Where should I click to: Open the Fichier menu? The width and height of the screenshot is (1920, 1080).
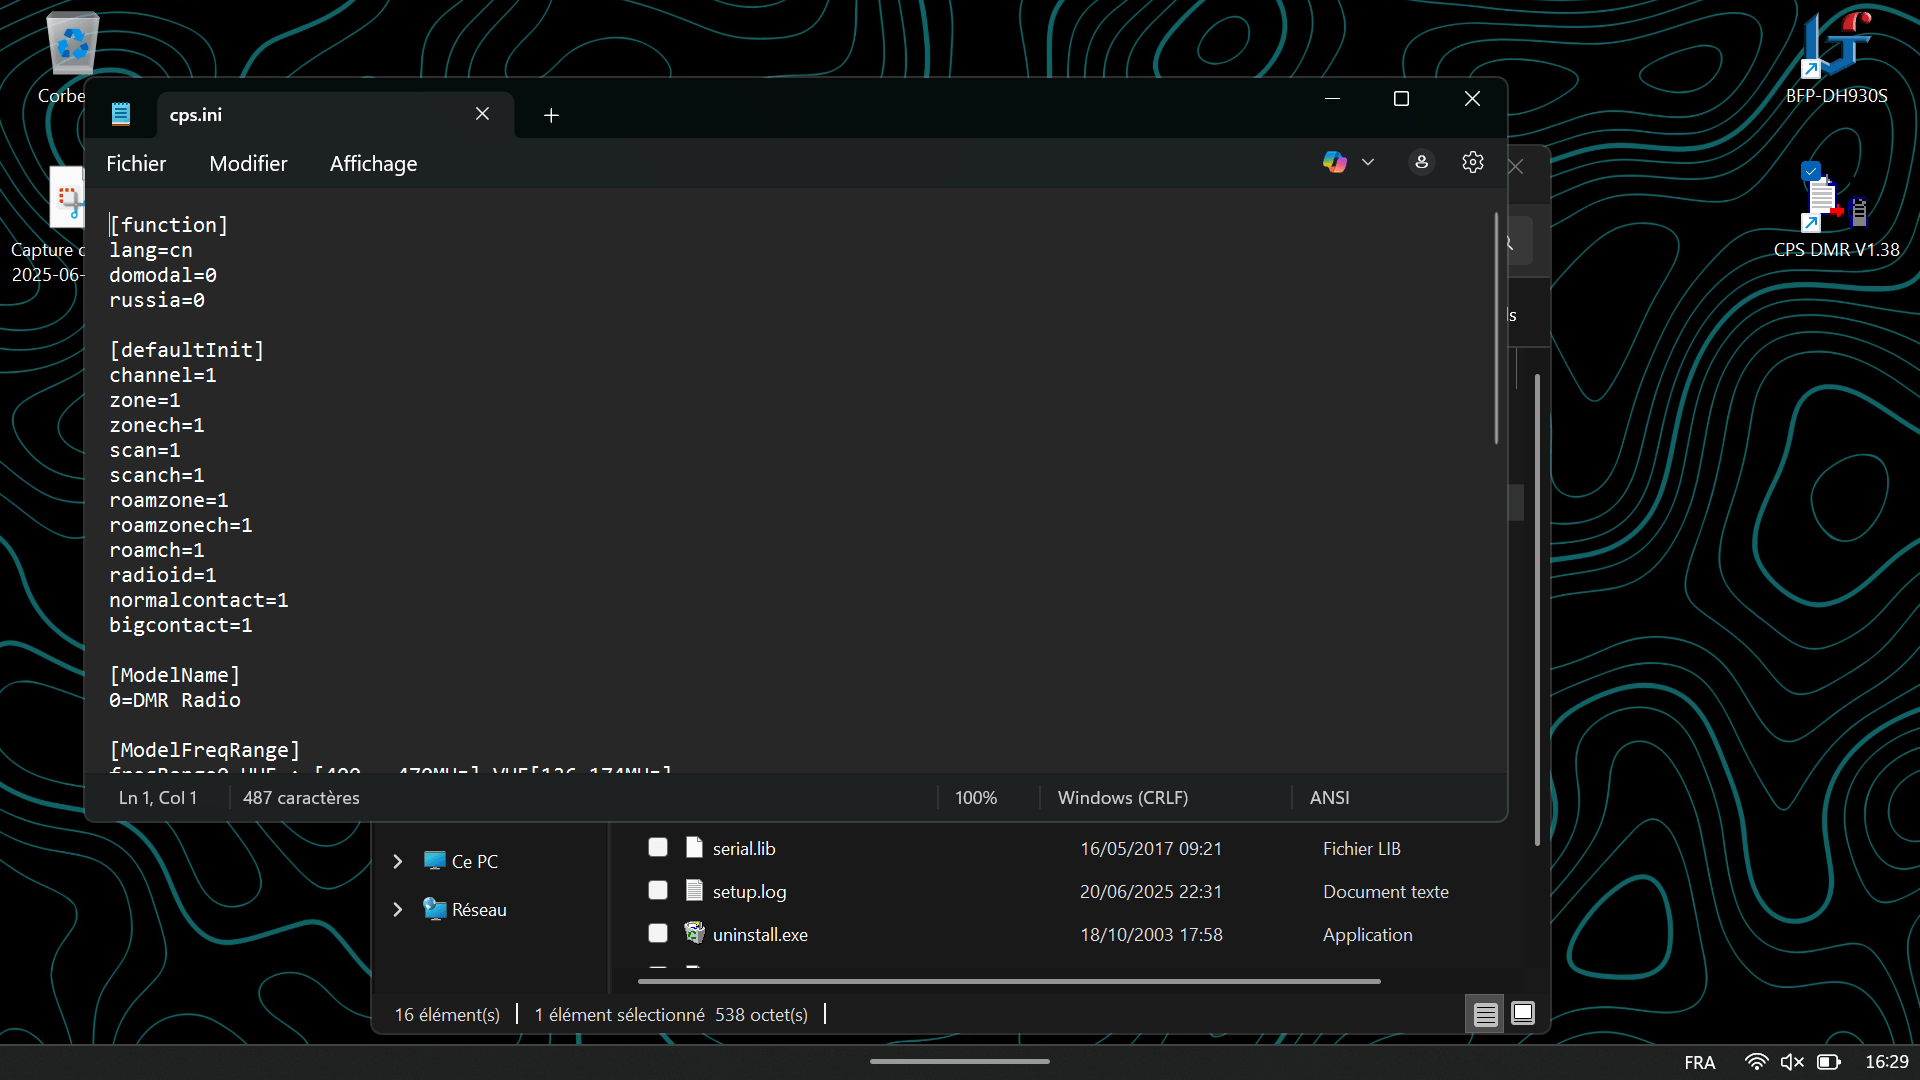(136, 164)
